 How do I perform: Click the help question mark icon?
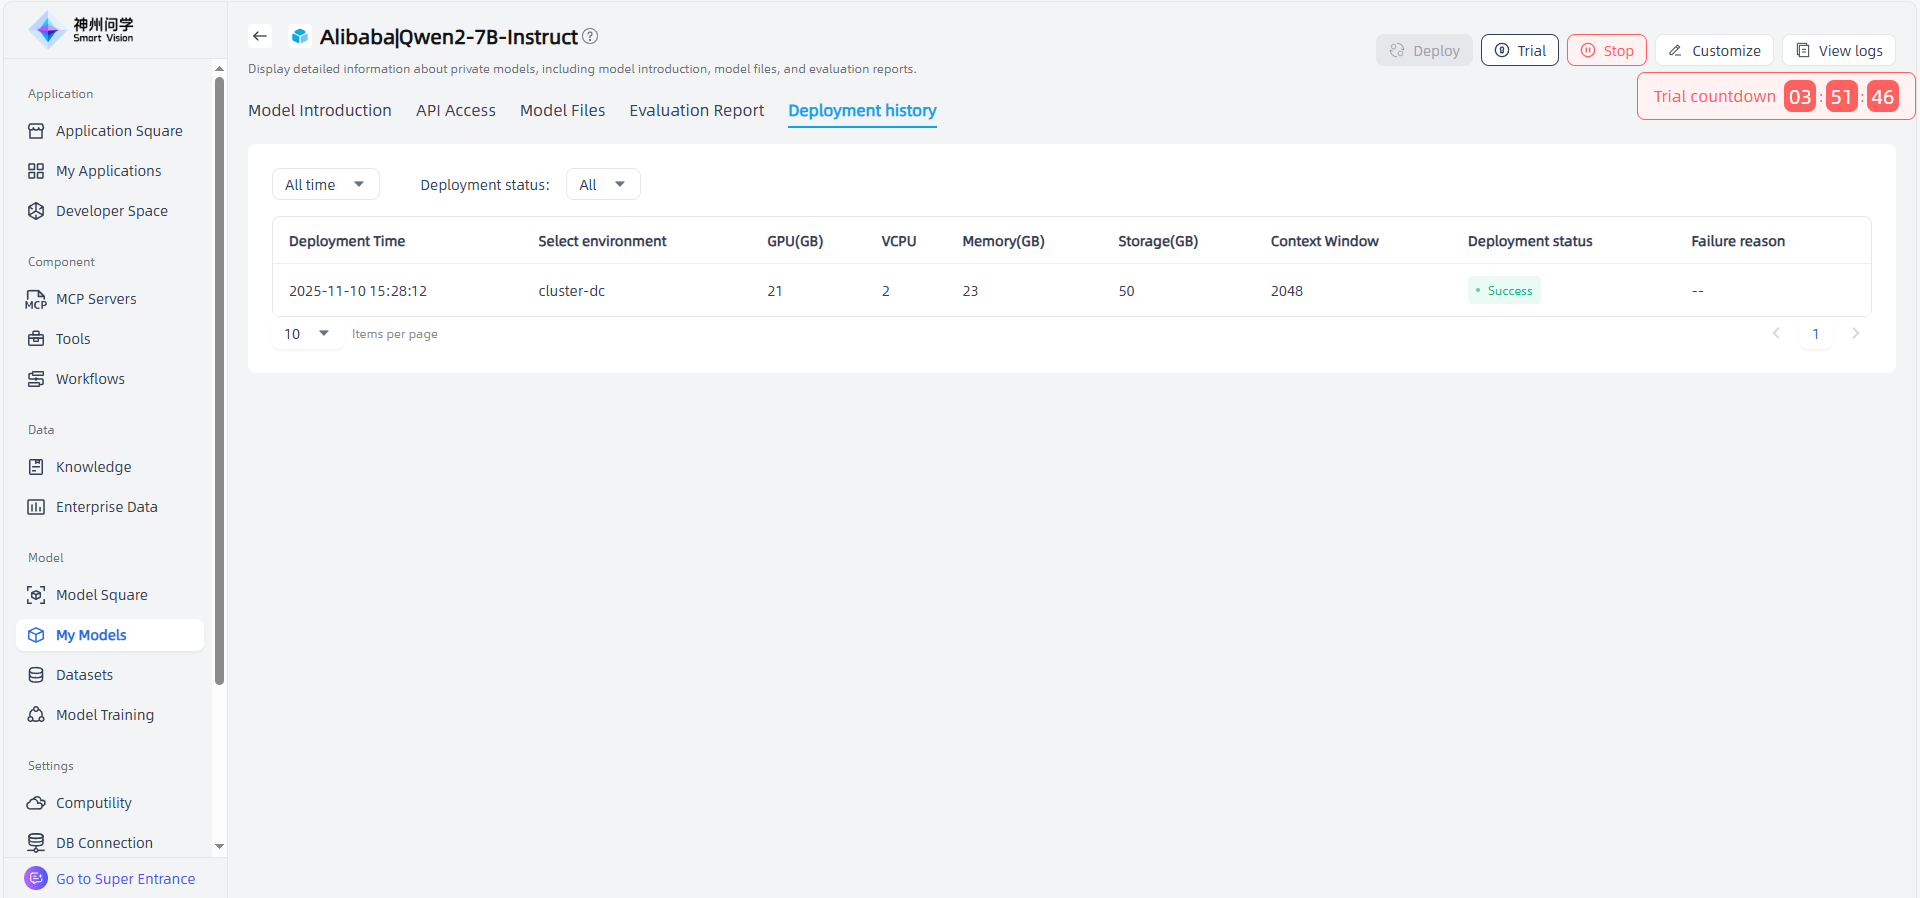click(x=590, y=37)
